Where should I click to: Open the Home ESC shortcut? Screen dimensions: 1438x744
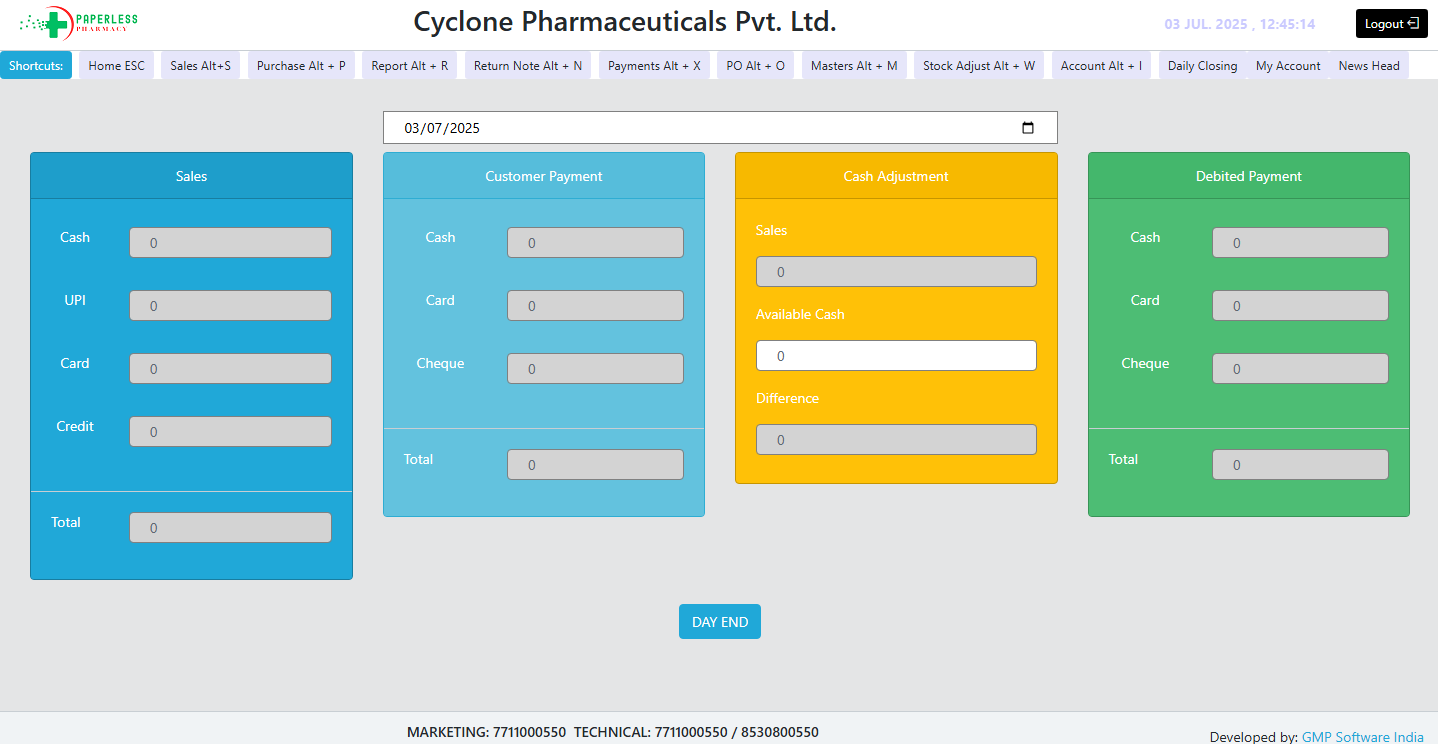tap(116, 66)
